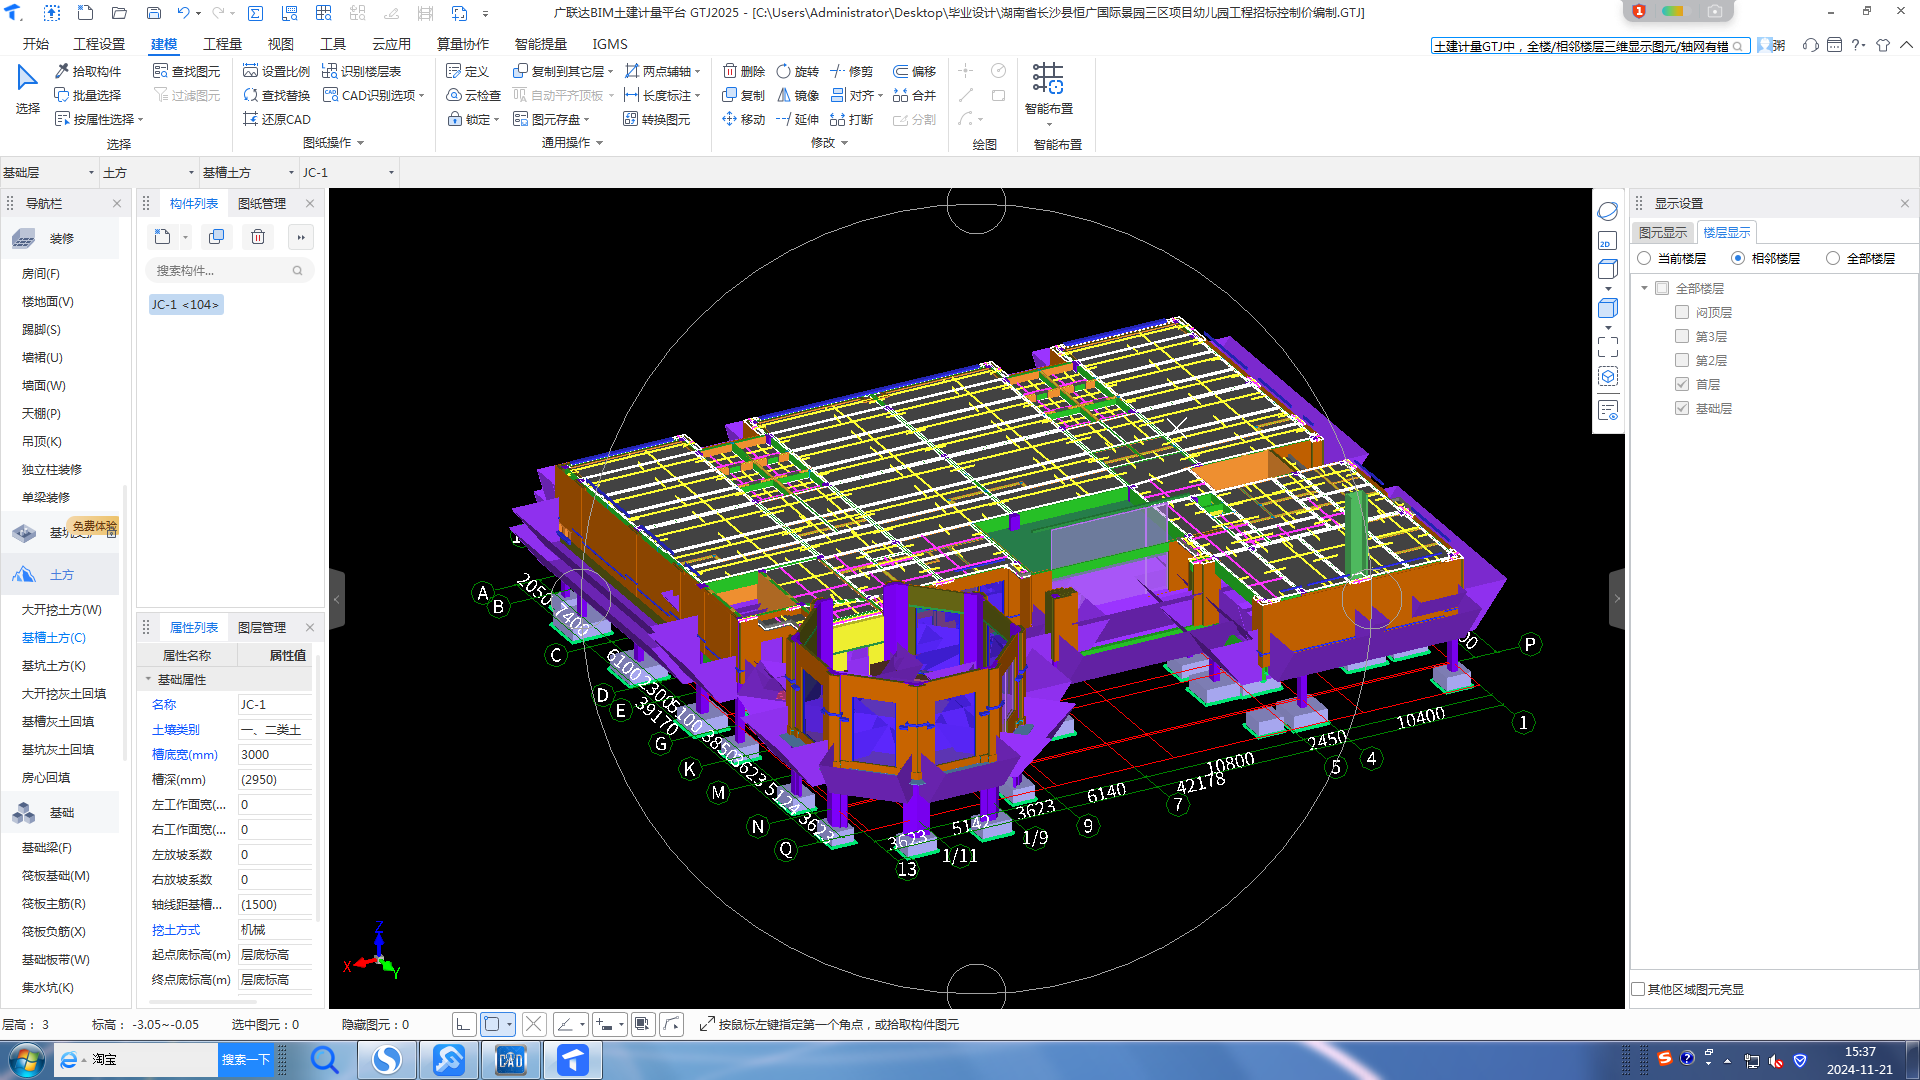
Task: Switch to 图元显示 tab
Action: click(1663, 232)
